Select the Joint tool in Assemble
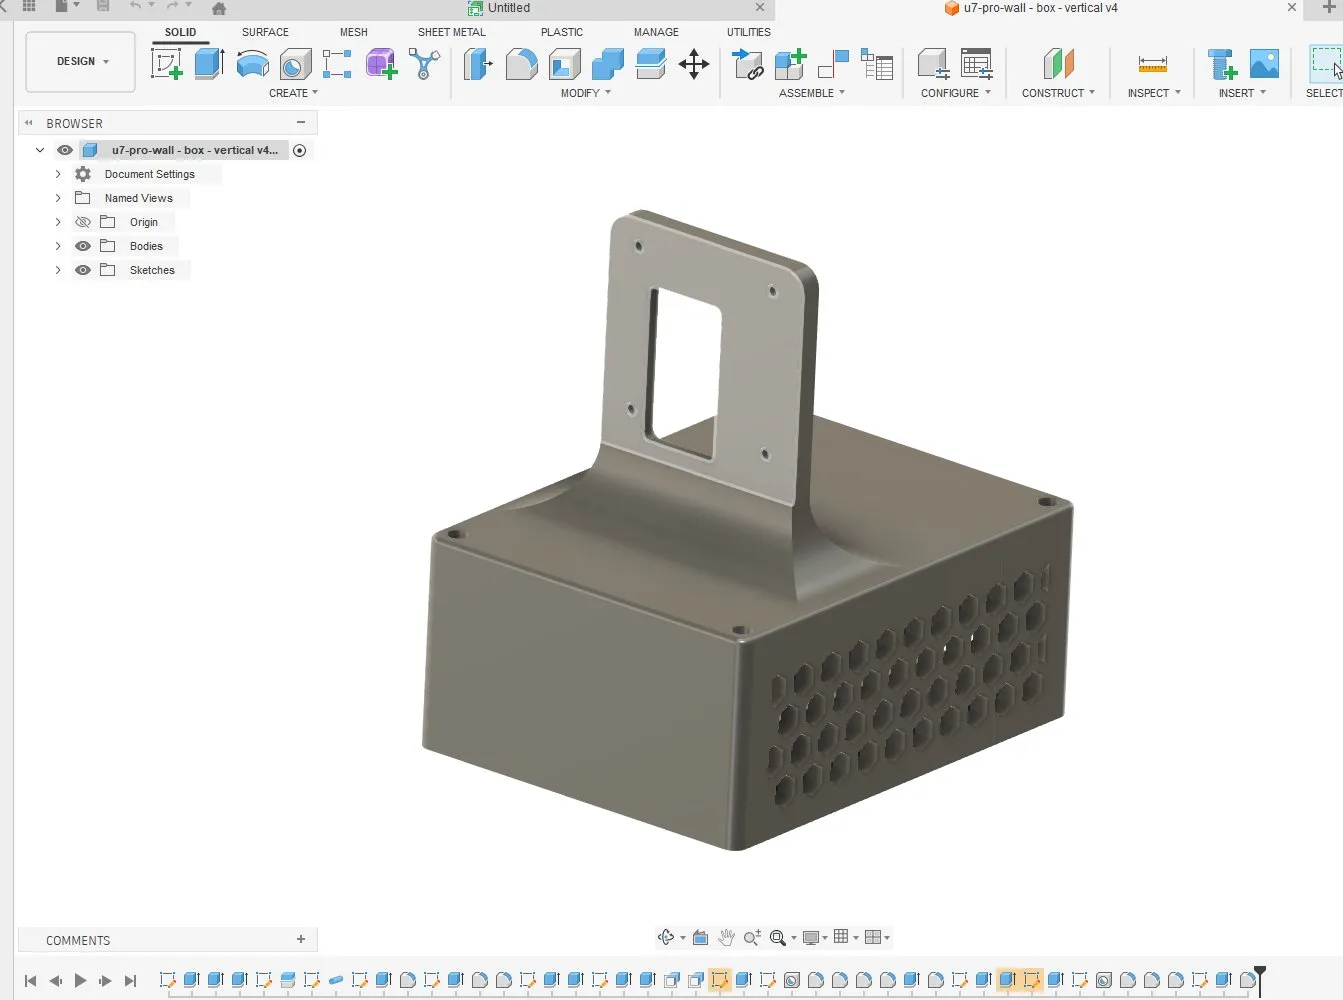 click(833, 64)
